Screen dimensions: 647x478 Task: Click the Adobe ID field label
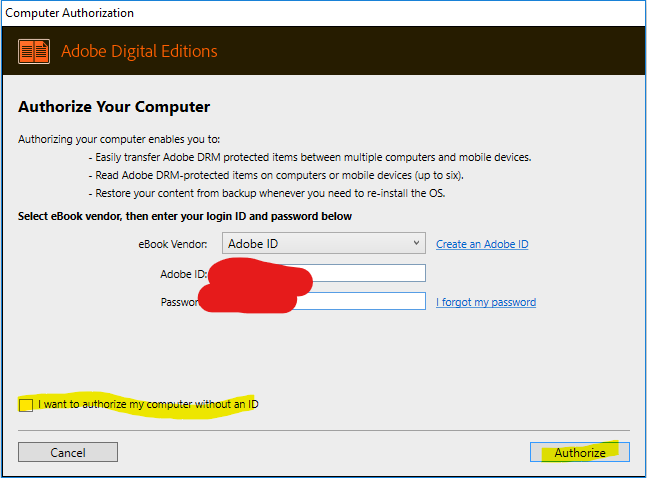pos(181,274)
